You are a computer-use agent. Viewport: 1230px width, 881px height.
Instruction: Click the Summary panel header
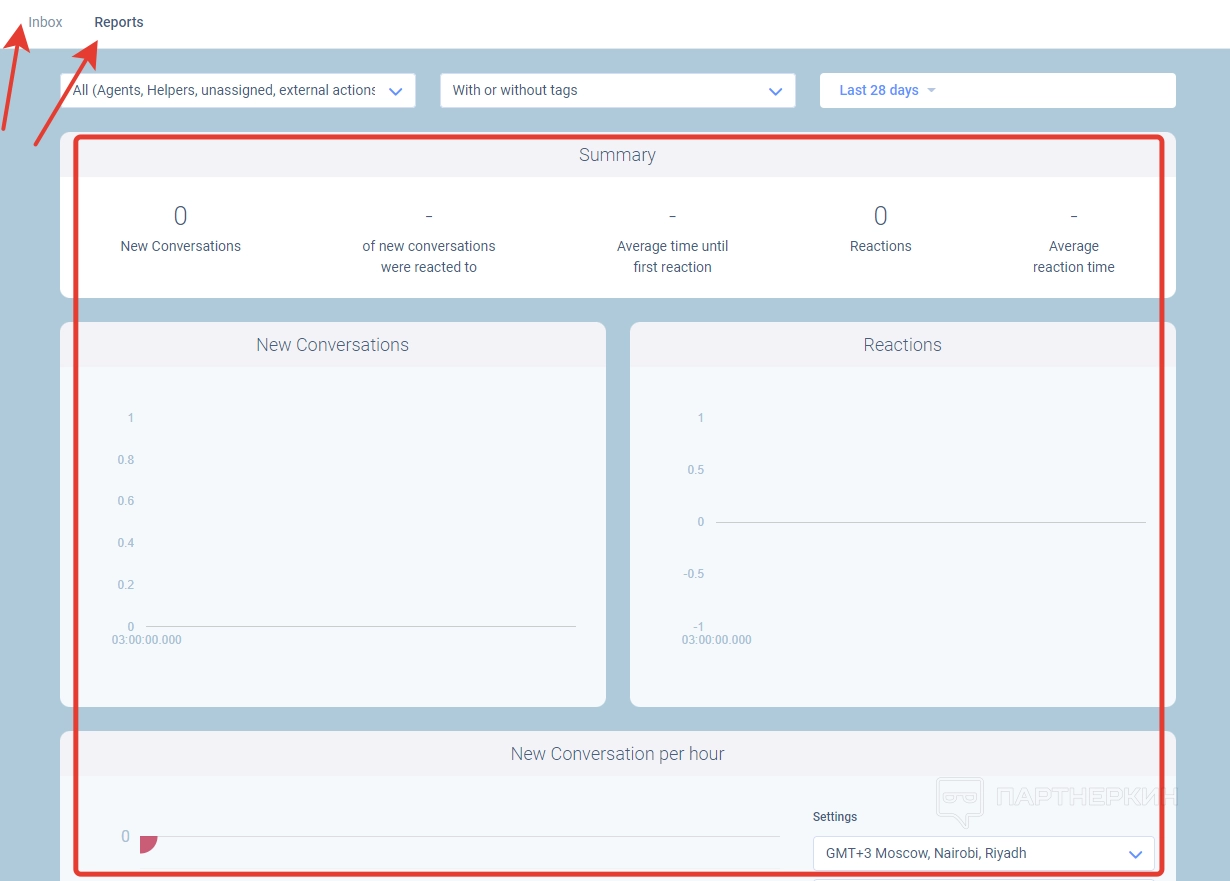617,155
